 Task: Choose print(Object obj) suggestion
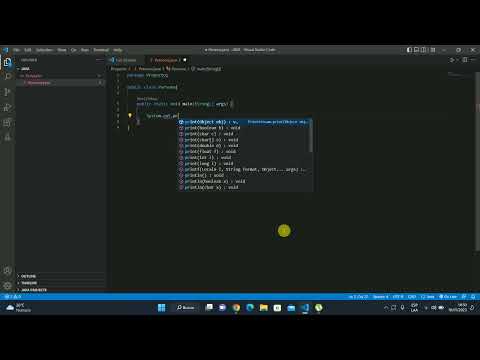[x=245, y=122]
